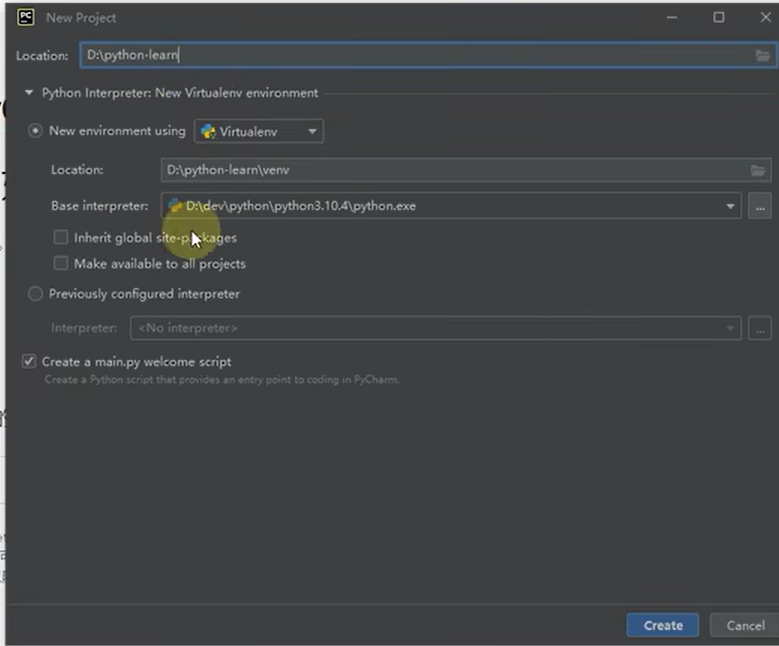779x646 pixels.
Task: Browse for venv location folder icon
Action: tap(758, 170)
